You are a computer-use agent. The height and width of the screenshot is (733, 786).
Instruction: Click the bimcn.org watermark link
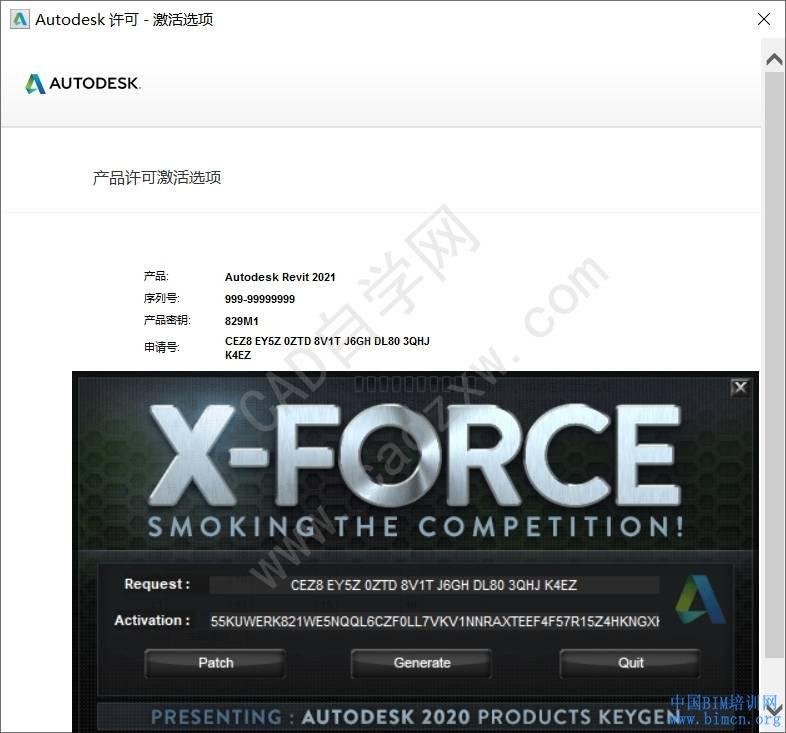coord(724,720)
